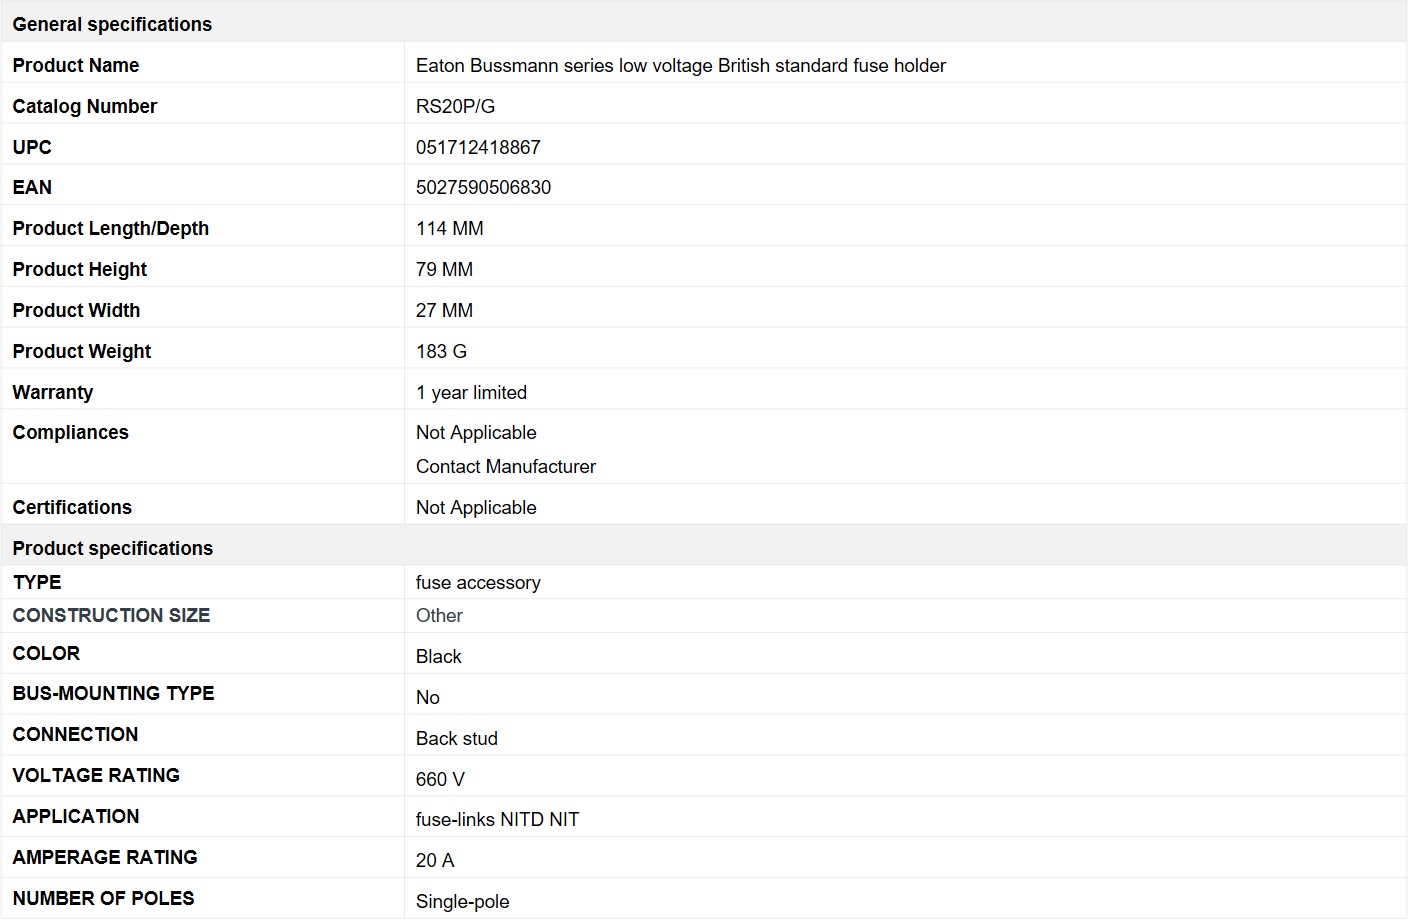1408x924 pixels.
Task: Click the 'Product Weight' label
Action: (x=82, y=351)
